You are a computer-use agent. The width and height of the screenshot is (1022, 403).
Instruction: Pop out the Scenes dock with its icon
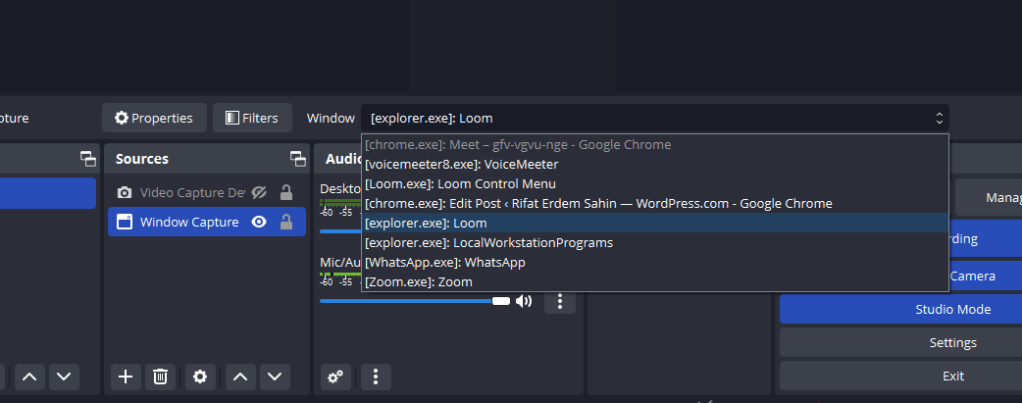coord(87,158)
